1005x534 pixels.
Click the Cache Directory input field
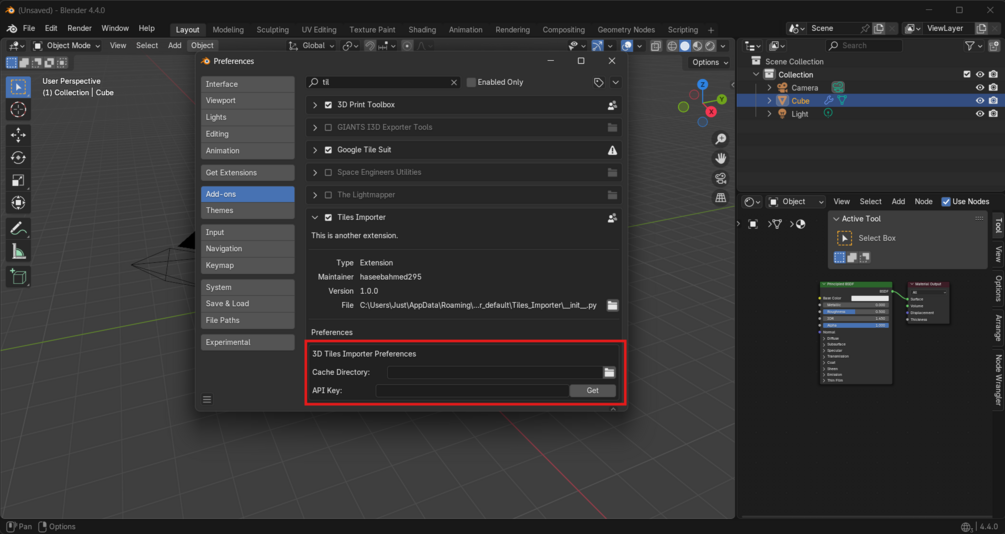494,372
